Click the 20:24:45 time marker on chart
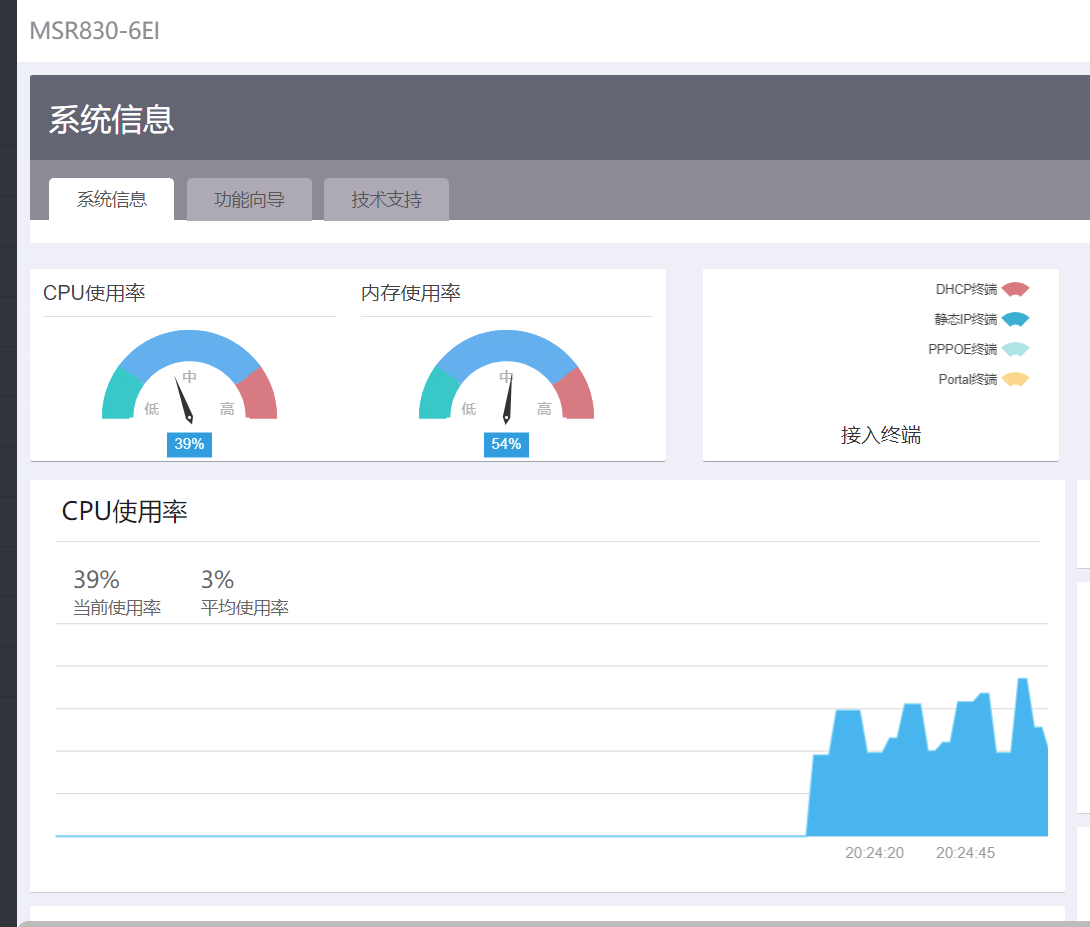The height and width of the screenshot is (927, 1090). pyautogui.click(x=965, y=853)
